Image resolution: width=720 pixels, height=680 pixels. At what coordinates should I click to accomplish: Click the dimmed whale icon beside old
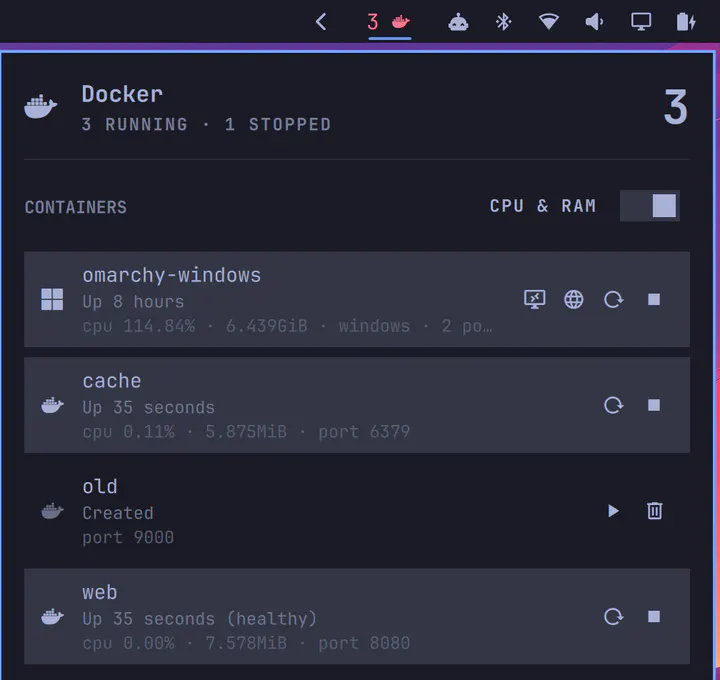click(x=52, y=511)
